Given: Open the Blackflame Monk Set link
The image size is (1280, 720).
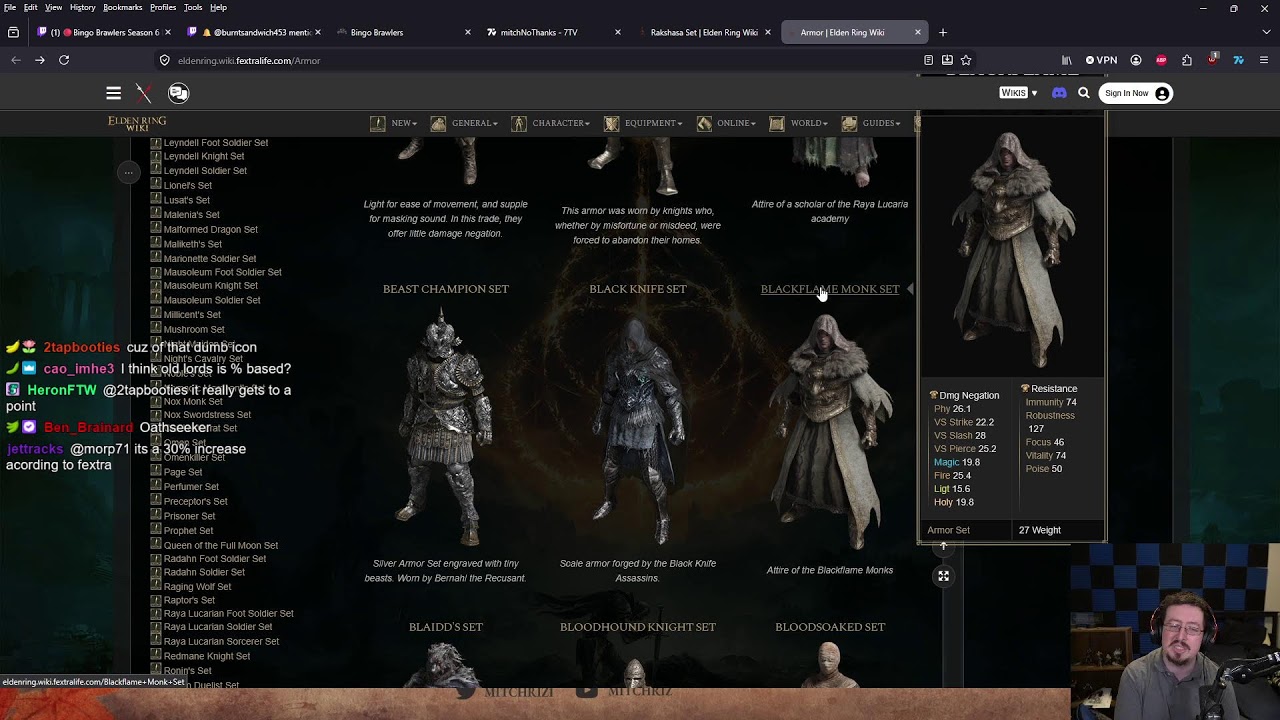Looking at the screenshot, I should 830,289.
